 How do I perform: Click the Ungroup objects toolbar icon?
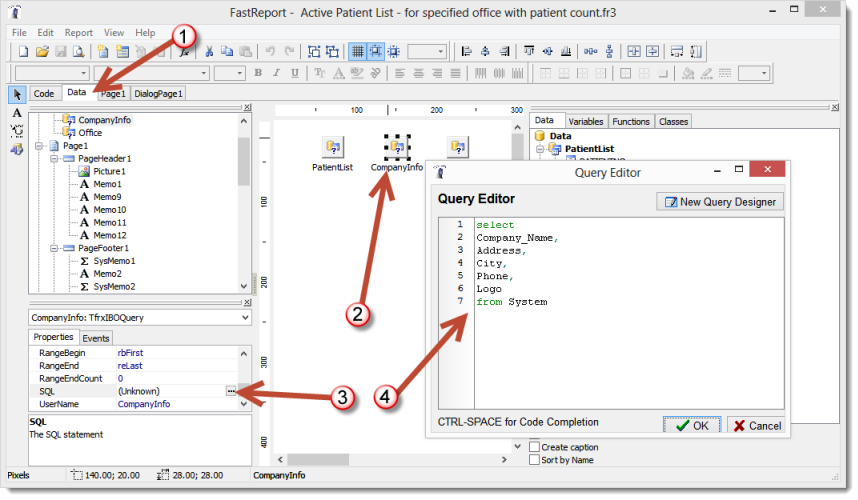coord(332,51)
